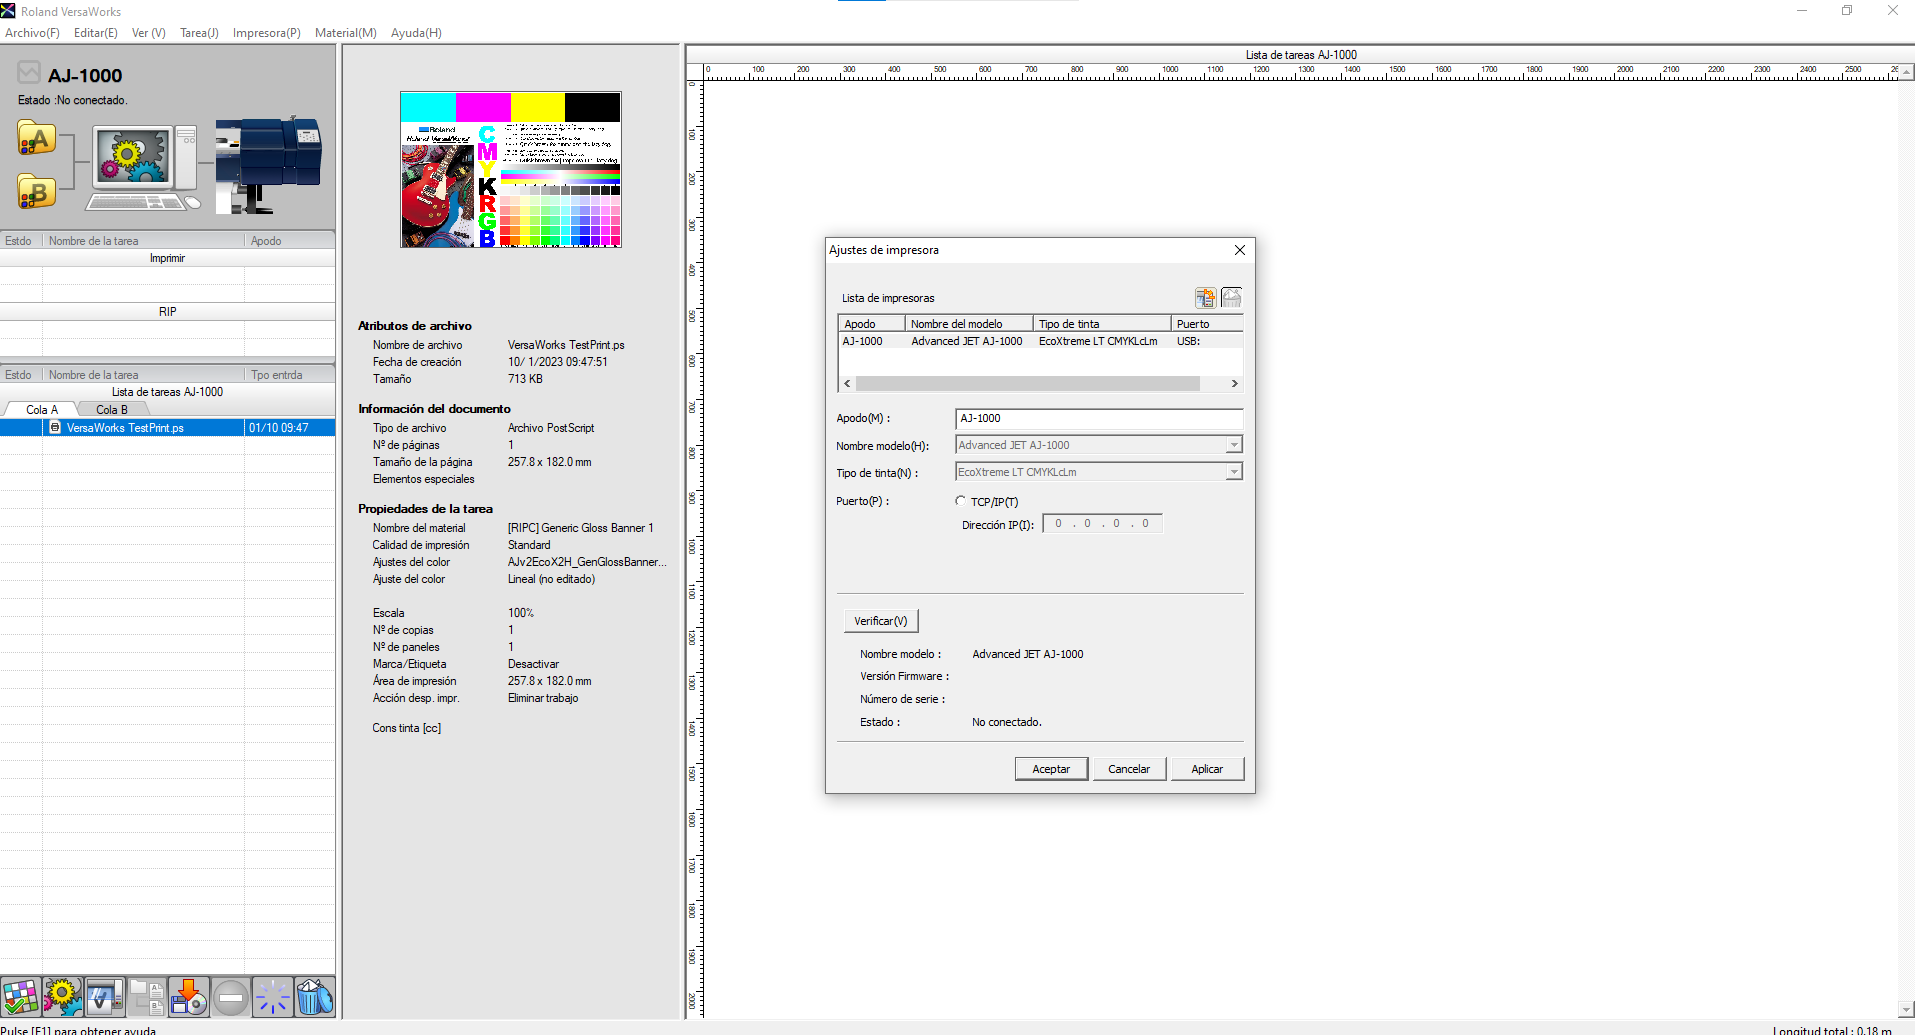
Task: Click the delete printer trash icon in dialog
Action: pyautogui.click(x=1231, y=298)
